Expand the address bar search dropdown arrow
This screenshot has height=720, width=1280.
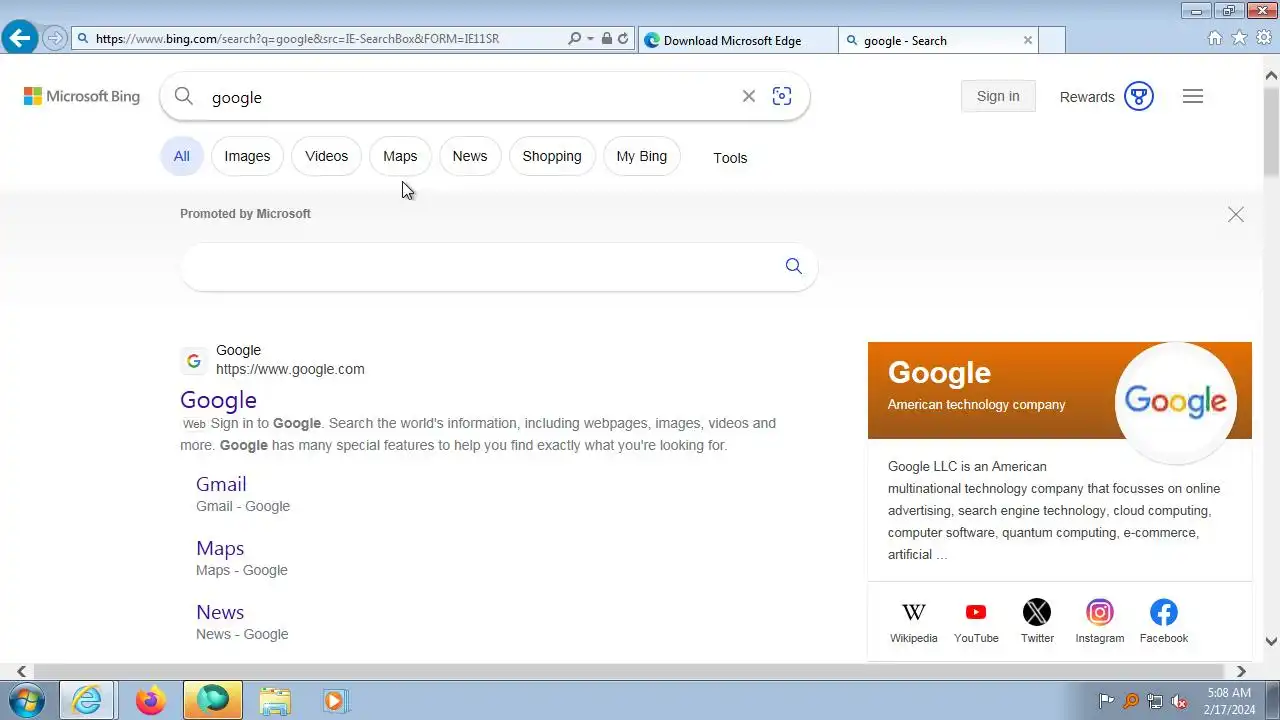tap(590, 39)
